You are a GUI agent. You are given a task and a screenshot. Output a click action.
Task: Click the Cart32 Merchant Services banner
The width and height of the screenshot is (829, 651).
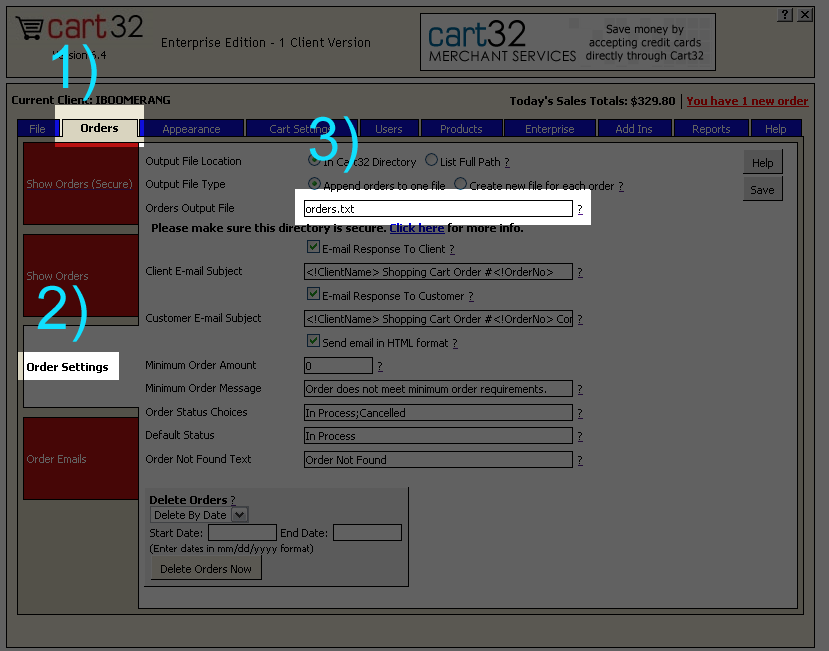(x=567, y=42)
